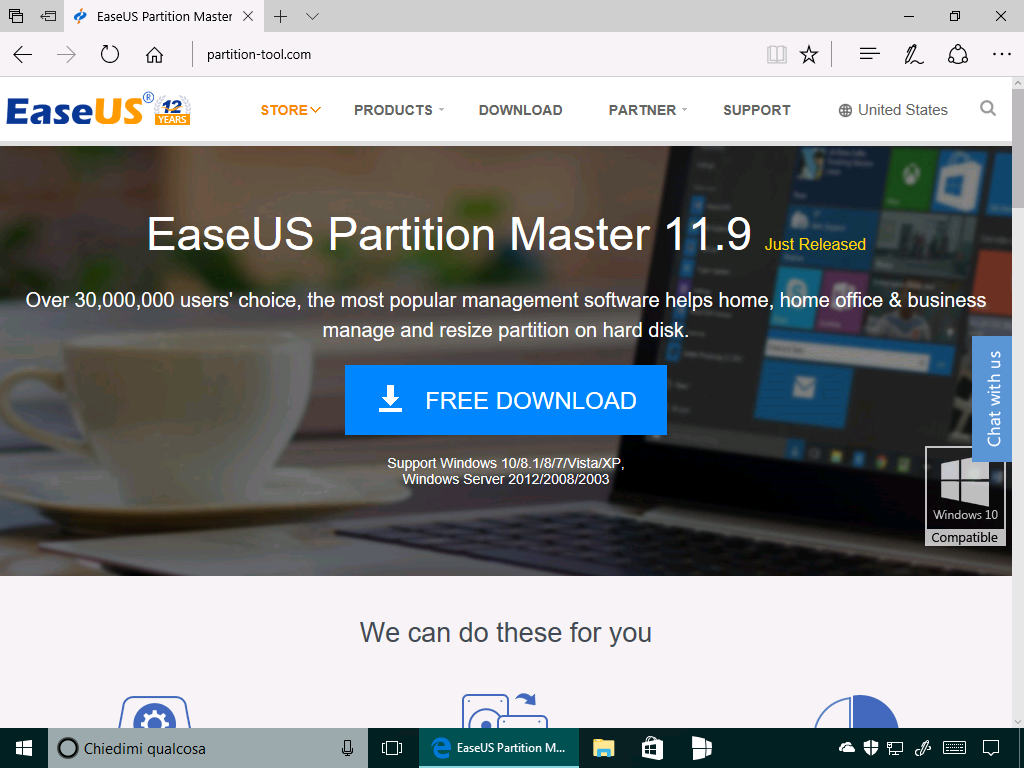Open the touch keyboard icon
This screenshot has height=768, width=1024.
[x=955, y=748]
